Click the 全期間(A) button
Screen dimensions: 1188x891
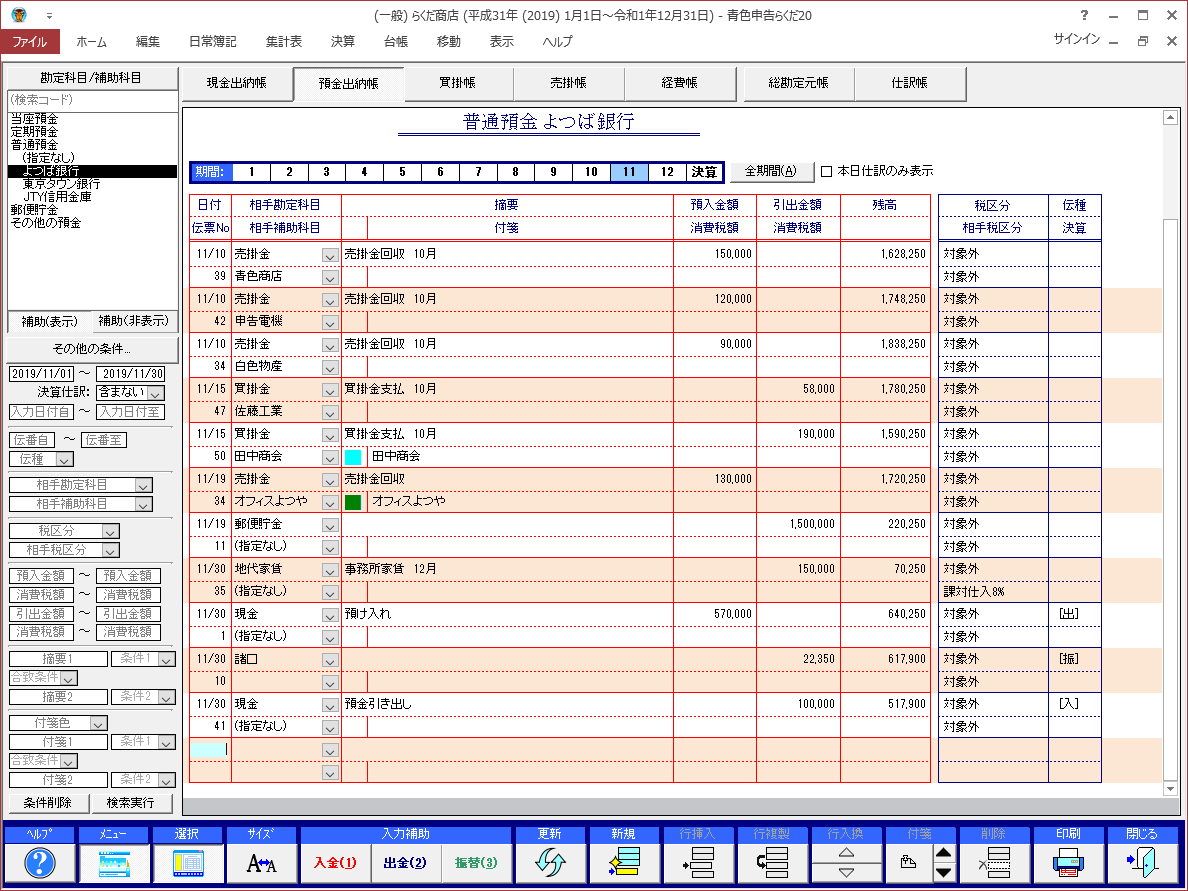click(771, 172)
